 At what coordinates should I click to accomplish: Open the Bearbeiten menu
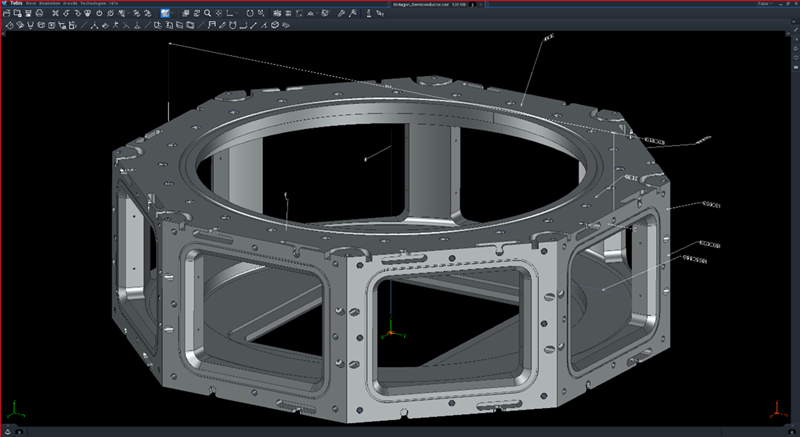pyautogui.click(x=51, y=4)
